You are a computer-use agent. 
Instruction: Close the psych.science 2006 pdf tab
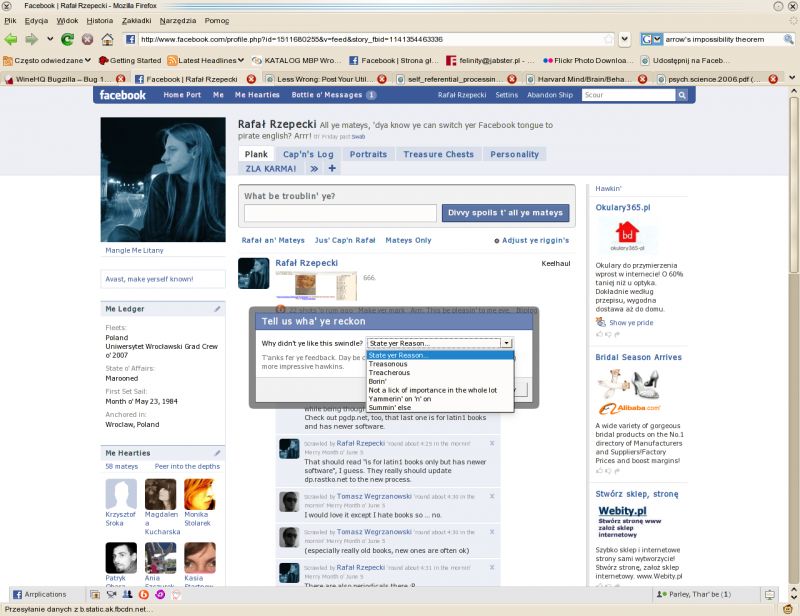773,79
